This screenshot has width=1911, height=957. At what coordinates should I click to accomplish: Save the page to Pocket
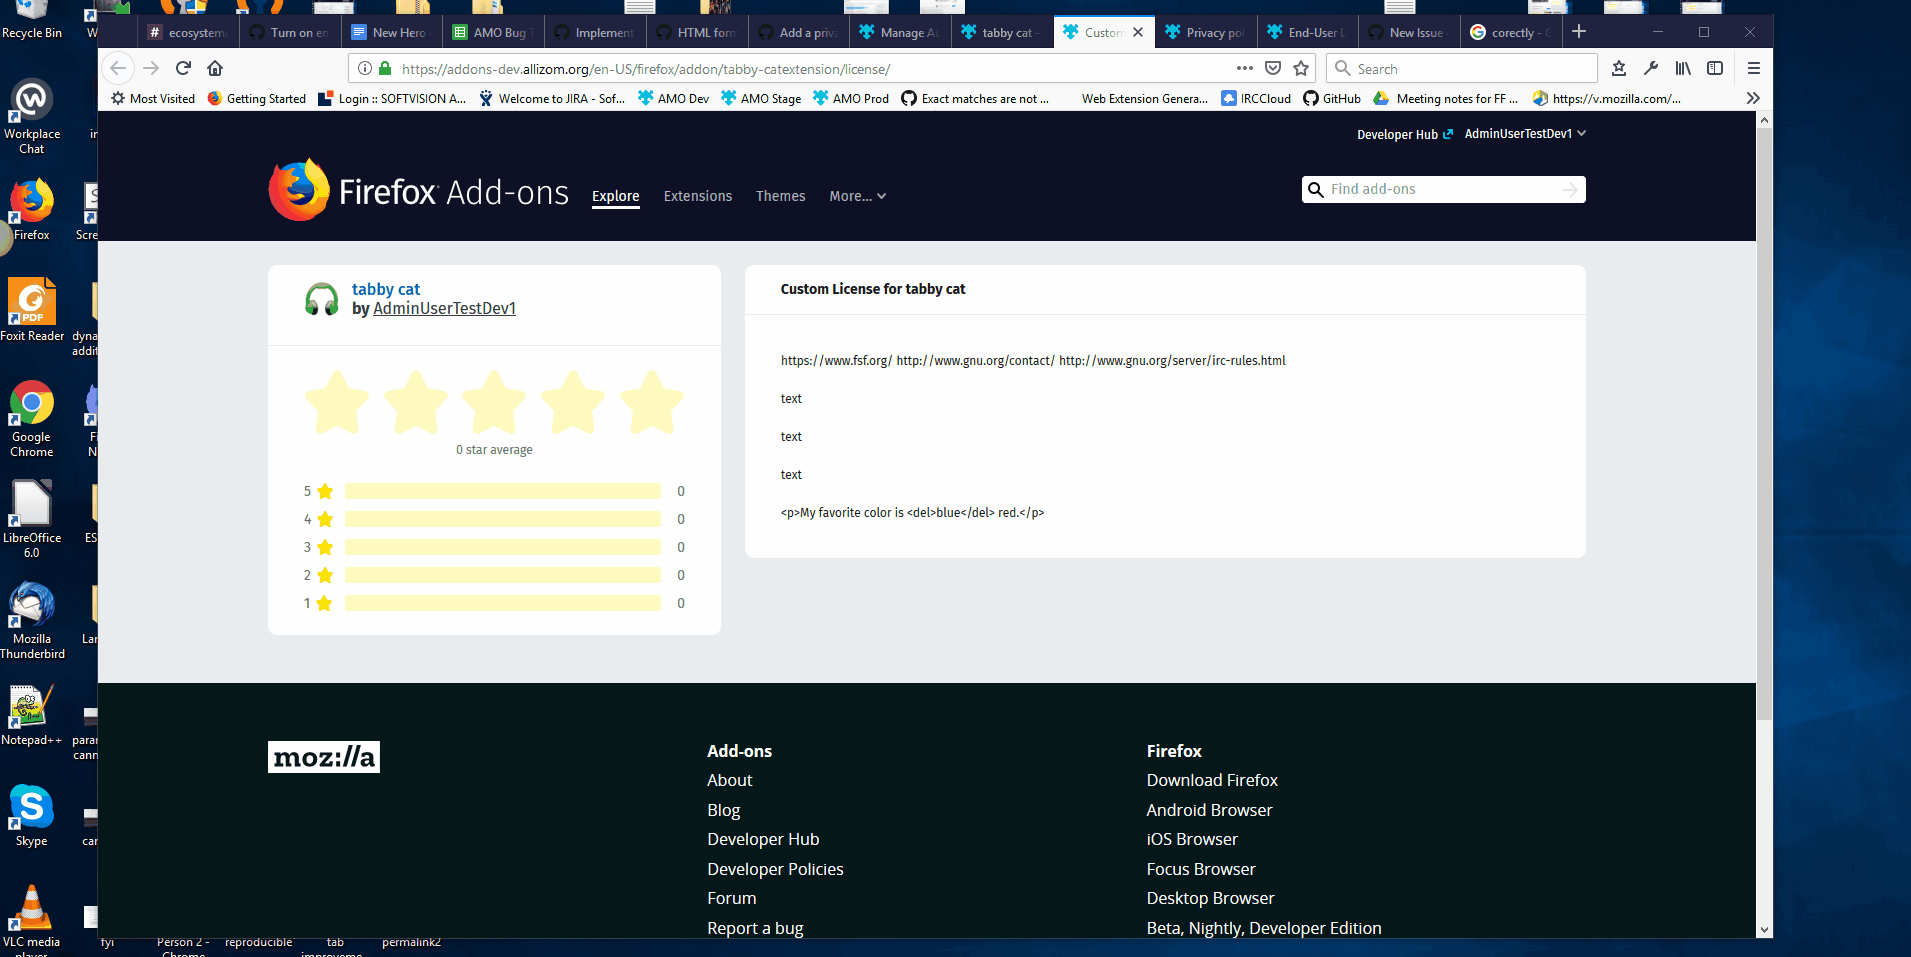click(1273, 68)
